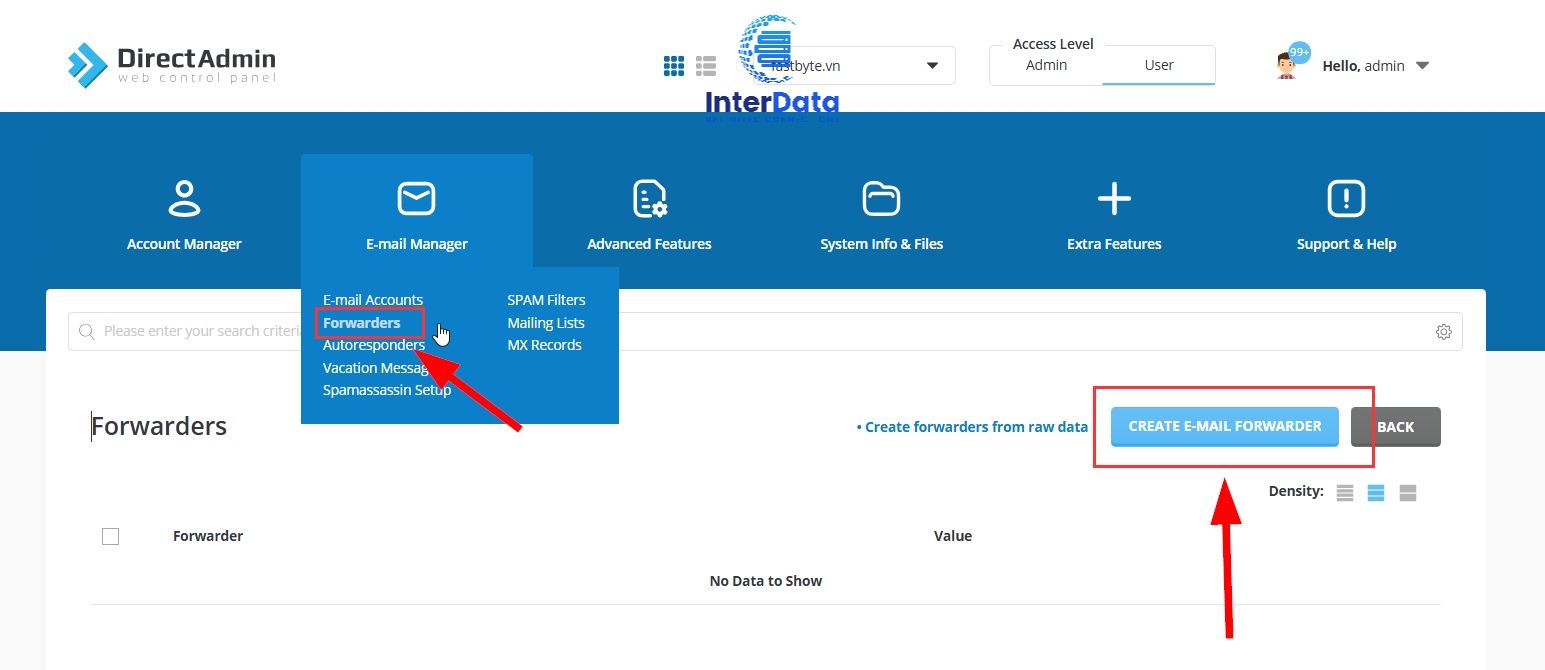Sort by the Value column header
The image size is (1545, 670).
click(x=953, y=536)
